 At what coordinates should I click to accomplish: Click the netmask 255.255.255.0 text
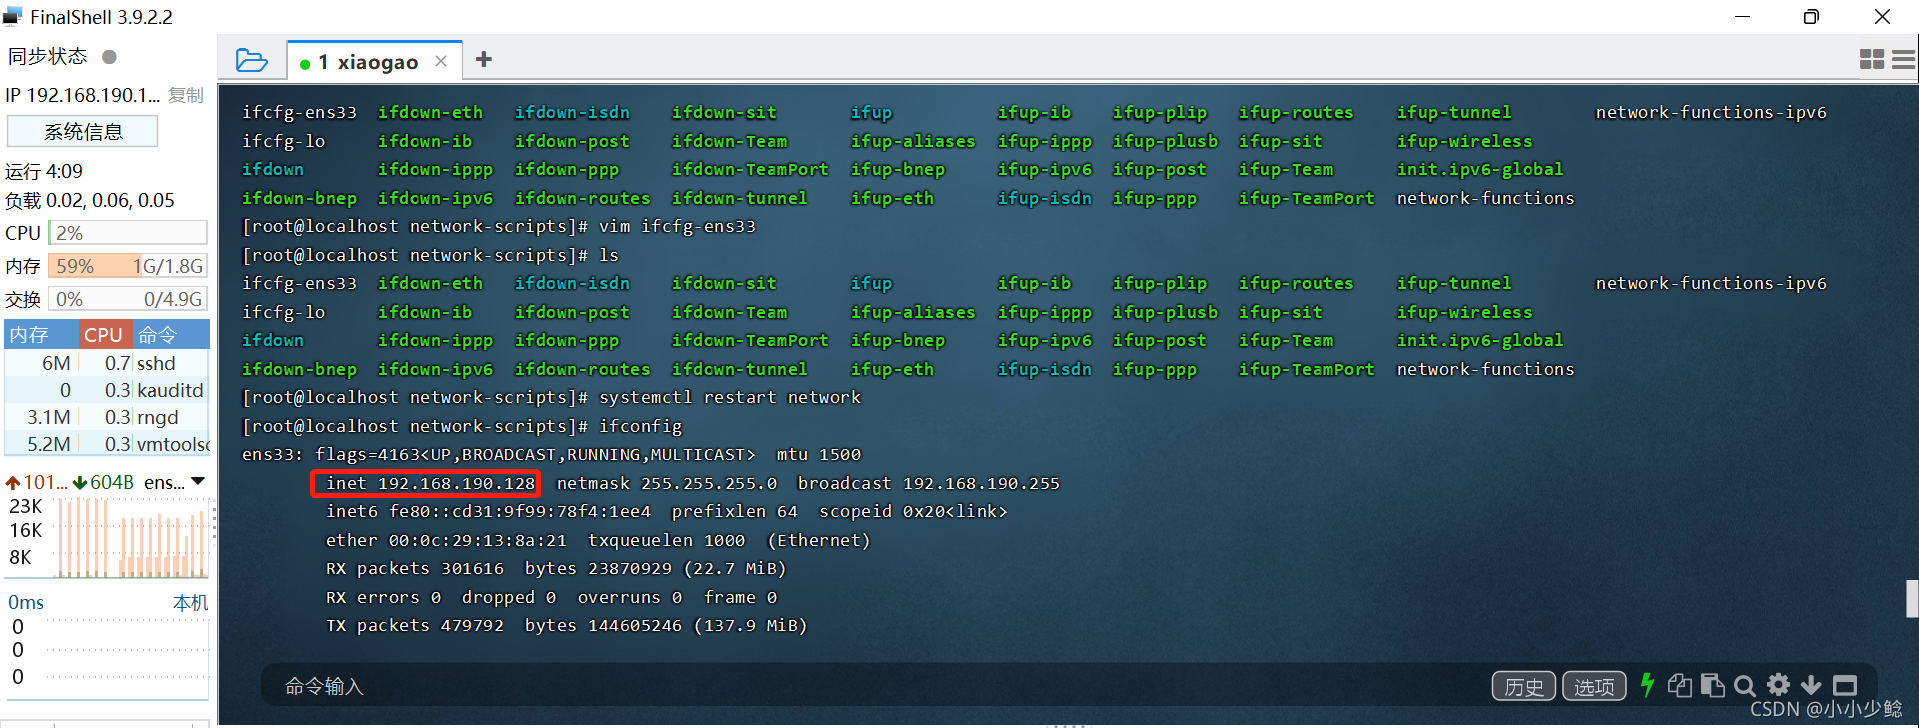(x=667, y=483)
